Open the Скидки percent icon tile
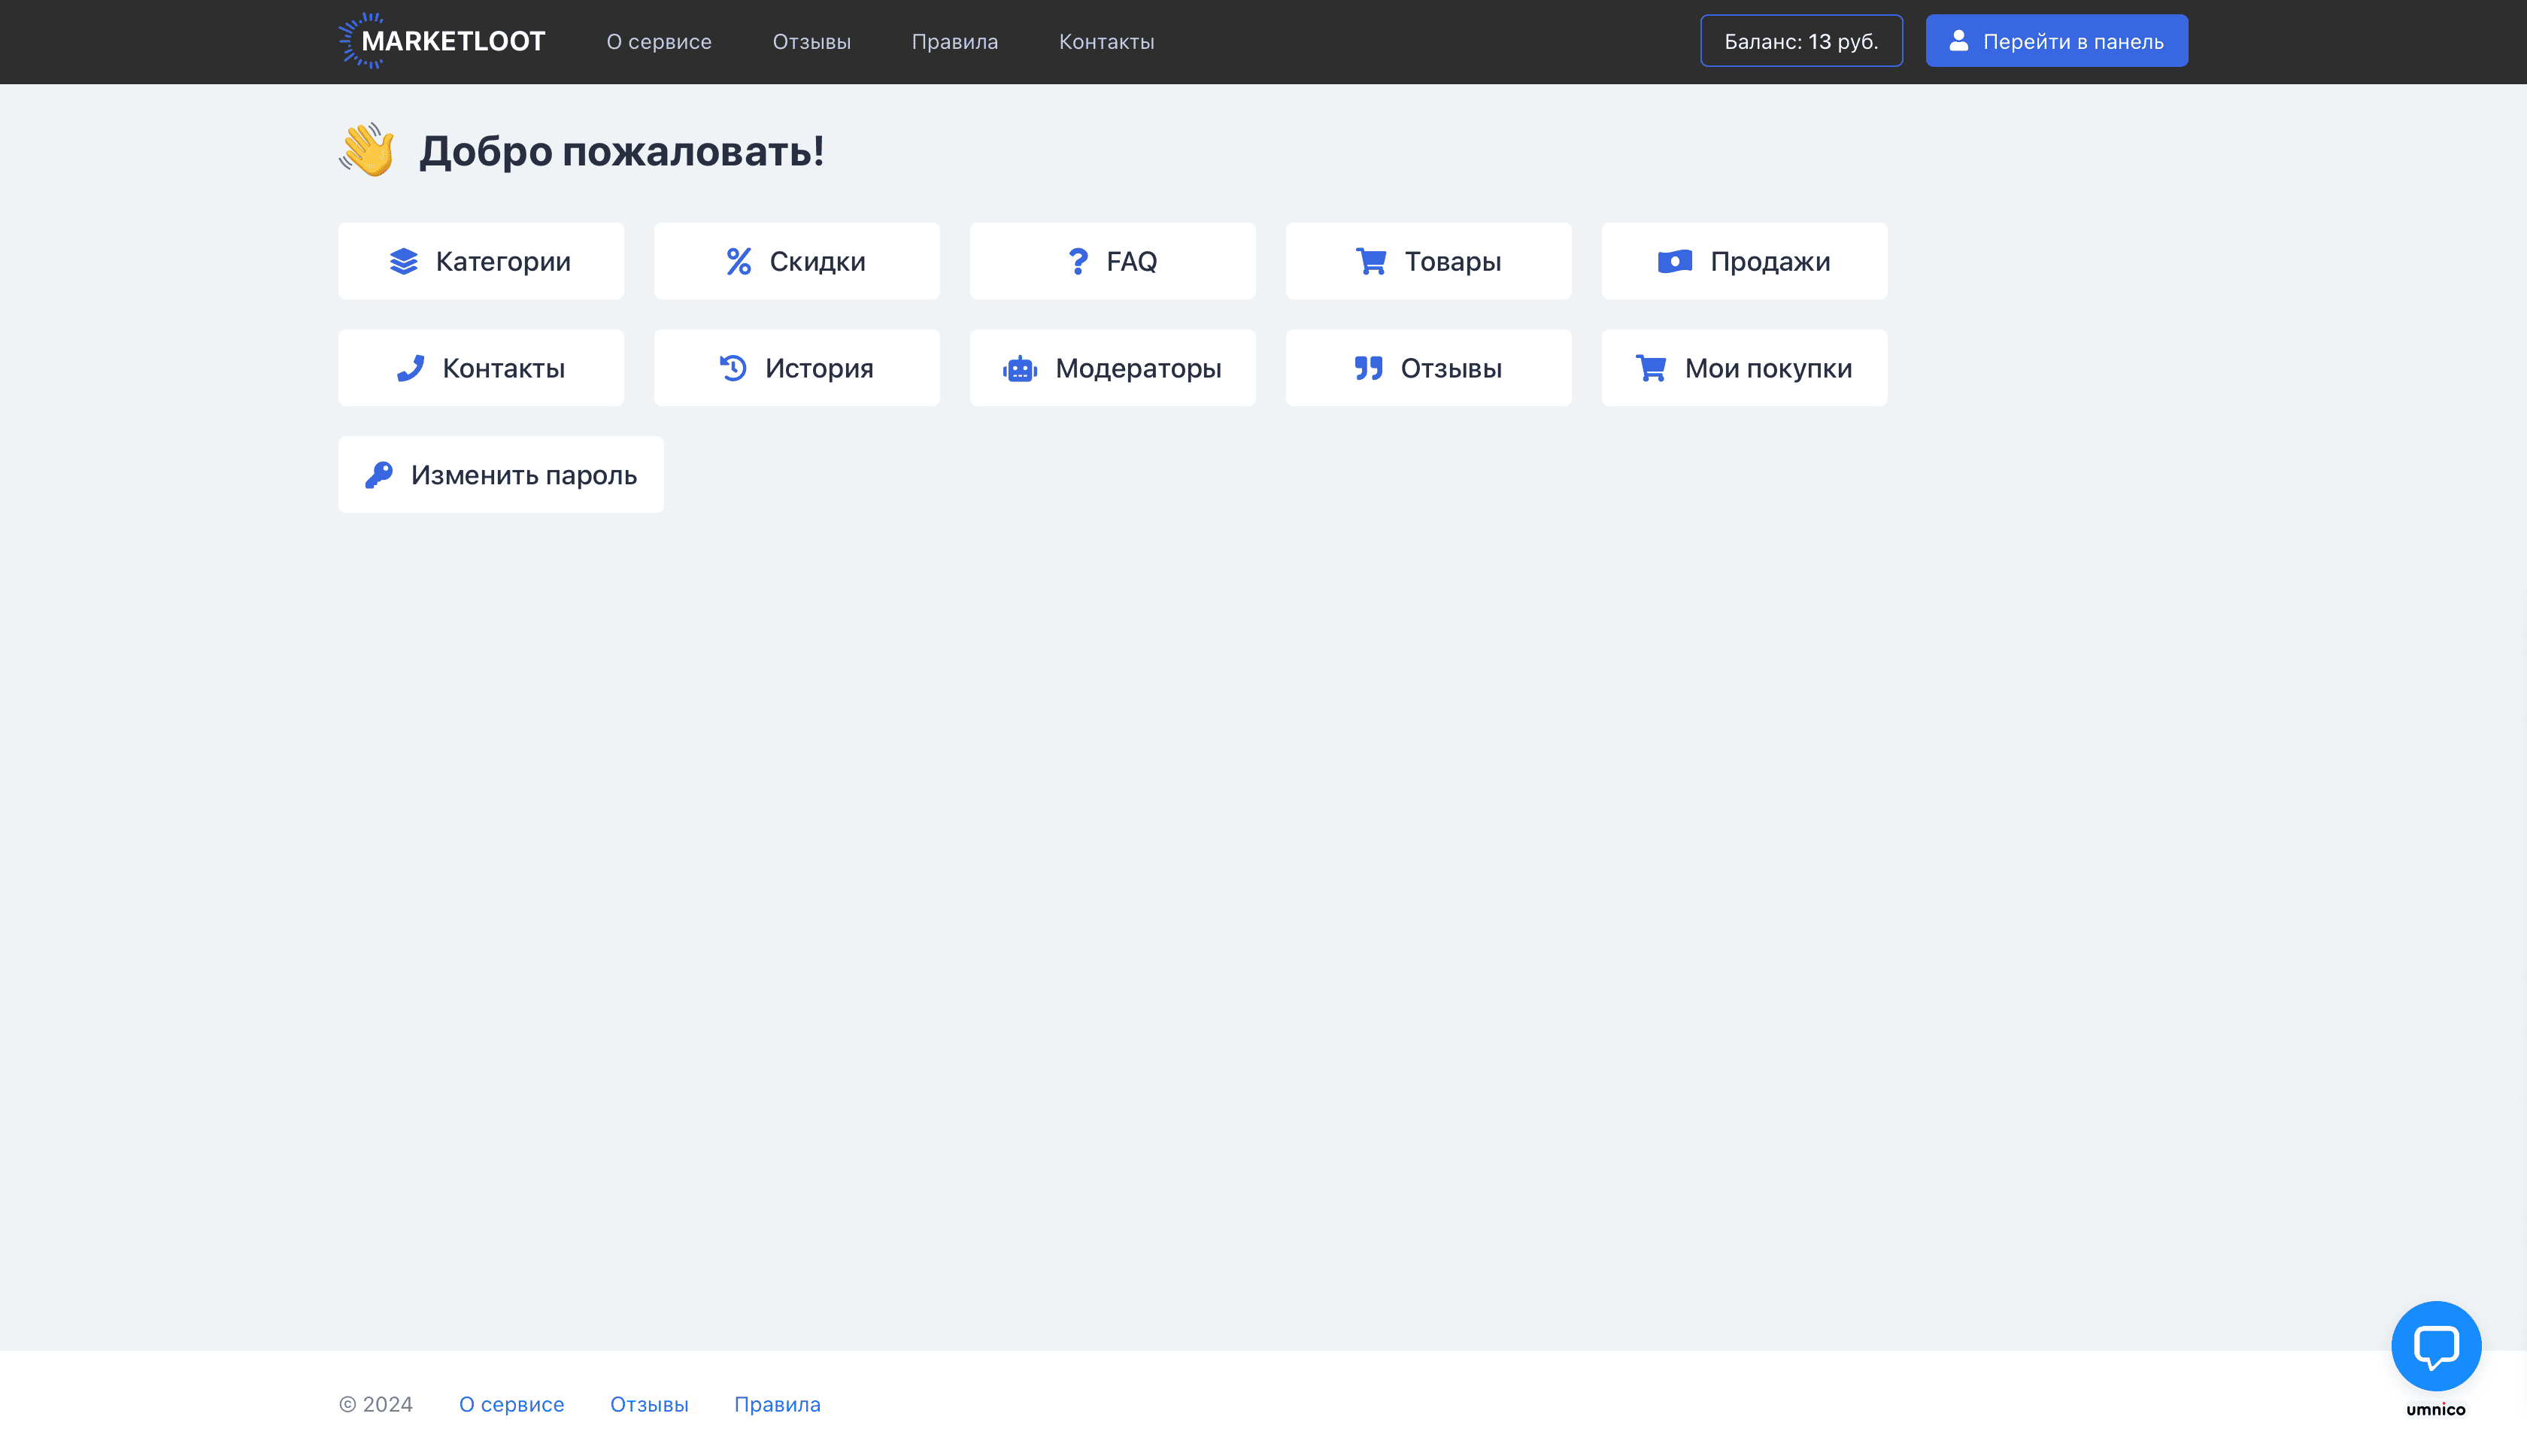 [738, 261]
